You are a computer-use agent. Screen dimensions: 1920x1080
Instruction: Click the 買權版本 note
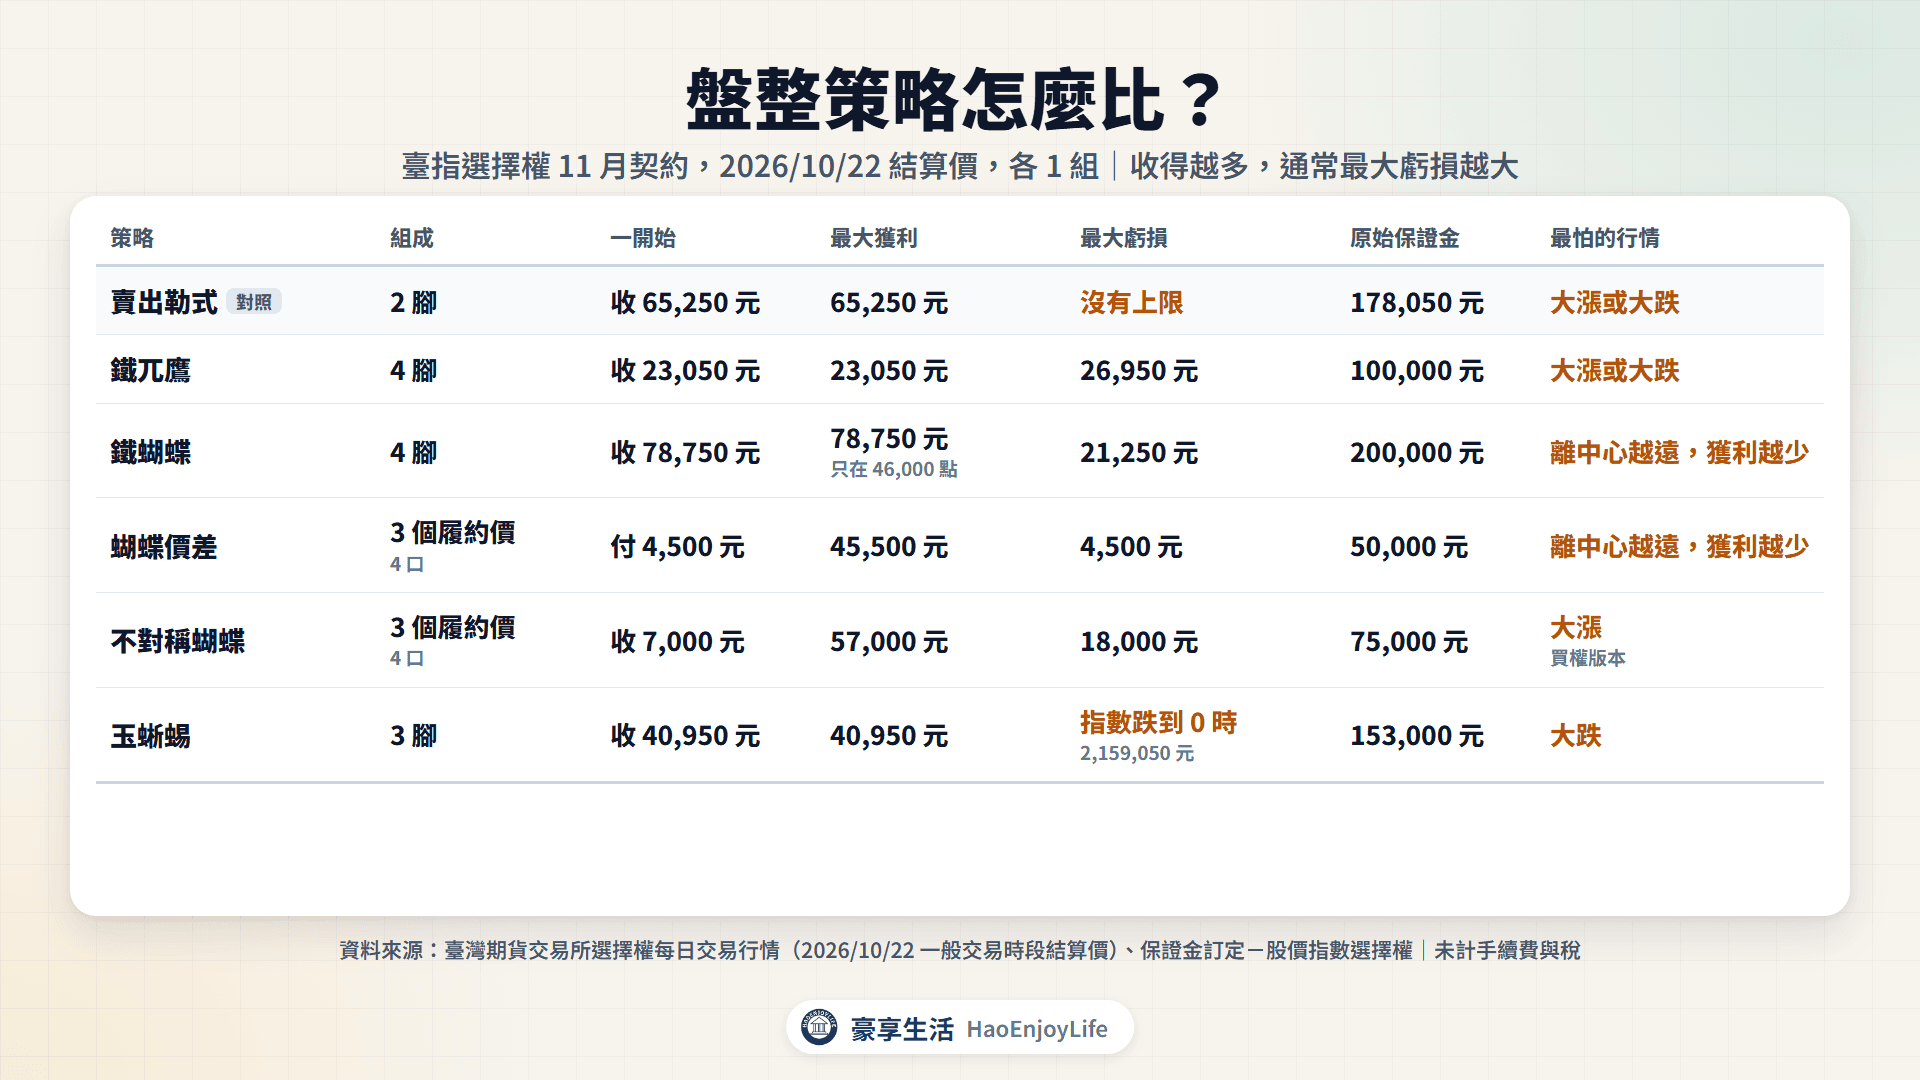(1588, 658)
